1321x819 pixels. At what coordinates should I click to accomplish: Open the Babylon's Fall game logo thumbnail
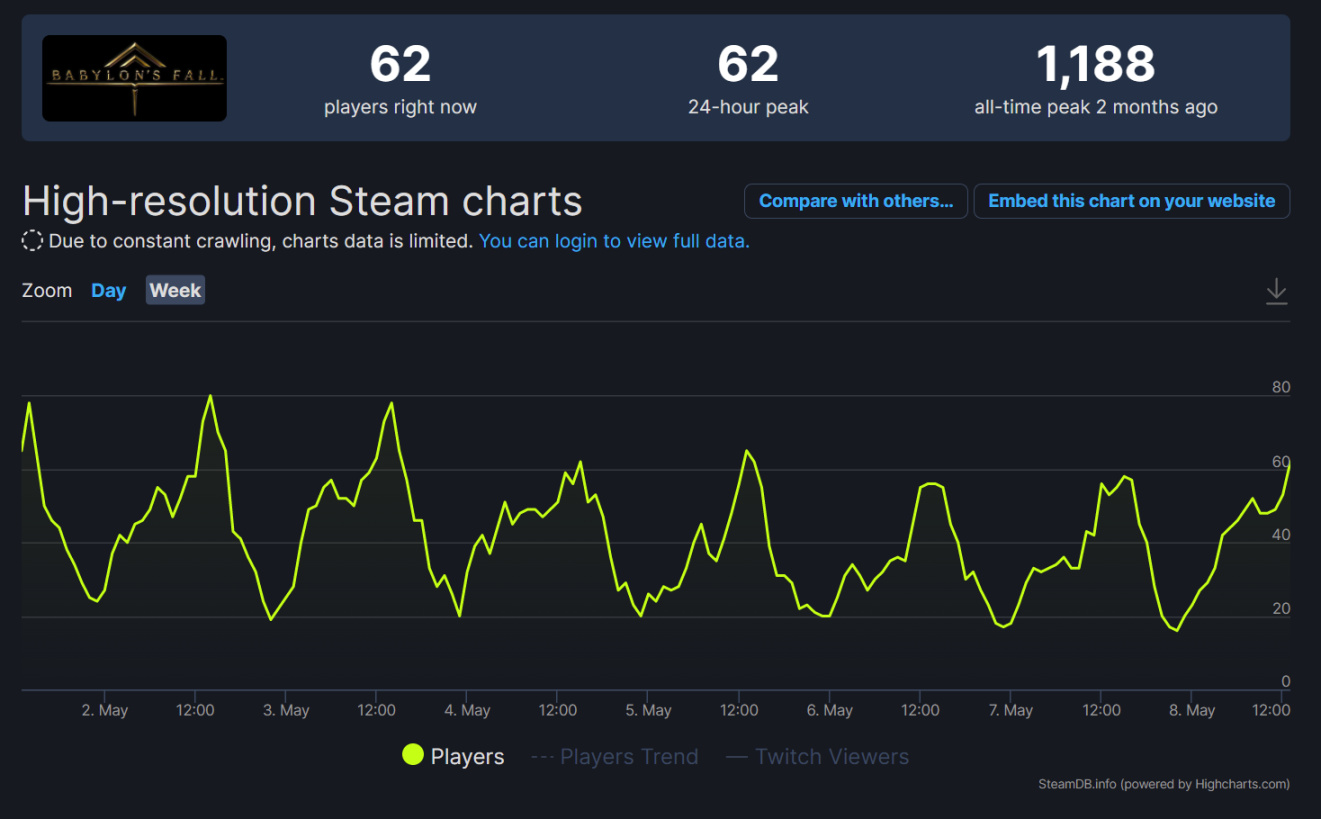[x=135, y=78]
